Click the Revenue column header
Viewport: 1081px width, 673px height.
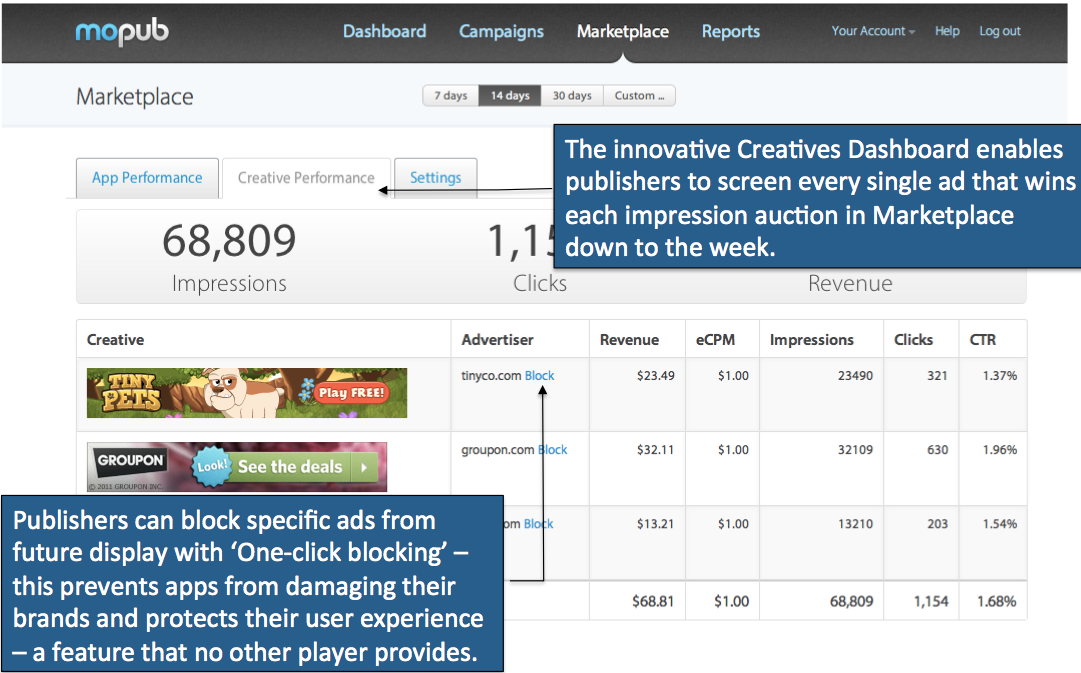[x=629, y=340]
